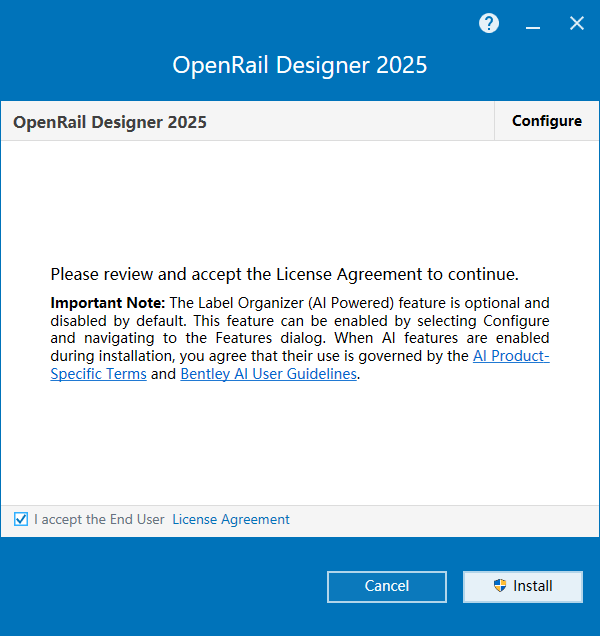Select the bold product name in gray header
This screenshot has height=636, width=600.
tap(110, 122)
